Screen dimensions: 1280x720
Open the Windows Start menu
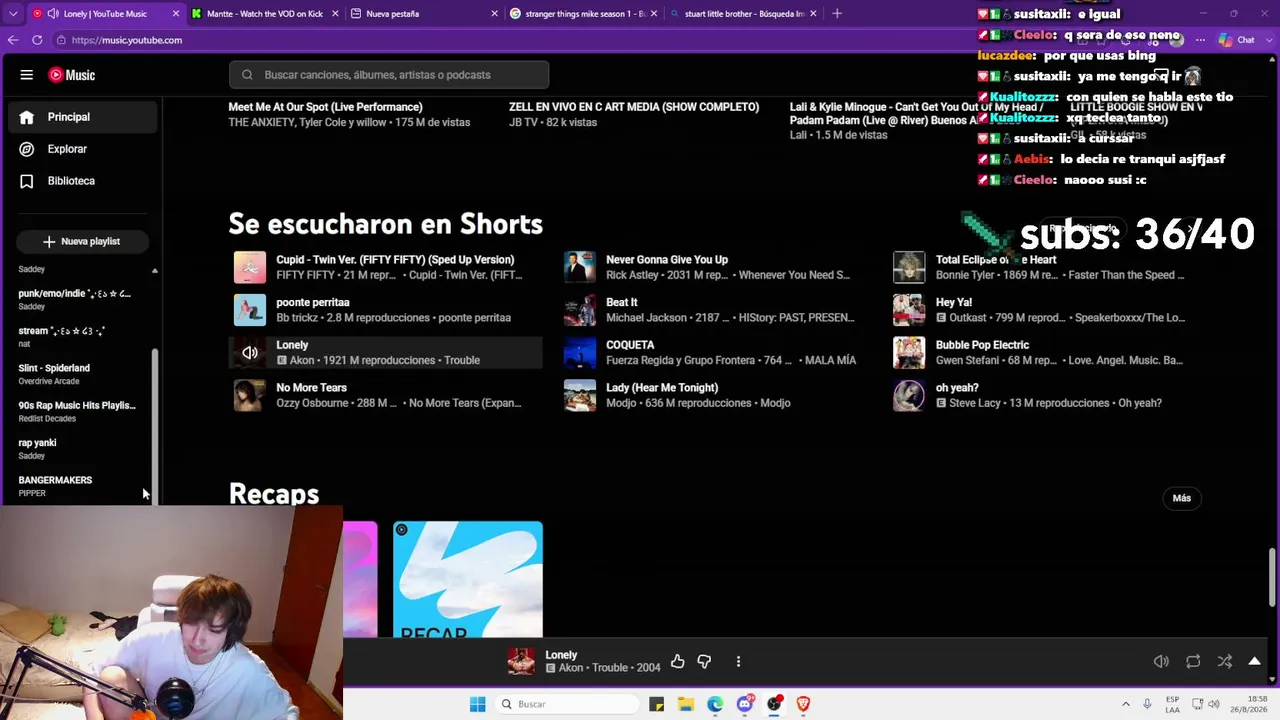pos(478,704)
